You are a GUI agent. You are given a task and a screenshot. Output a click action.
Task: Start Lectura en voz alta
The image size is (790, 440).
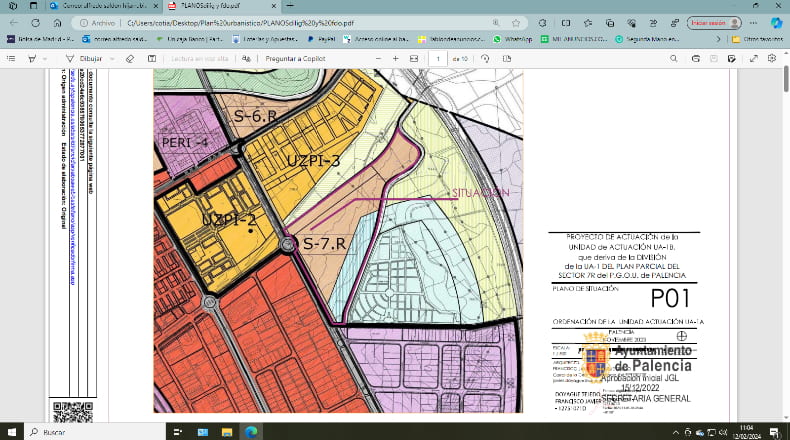(200, 59)
